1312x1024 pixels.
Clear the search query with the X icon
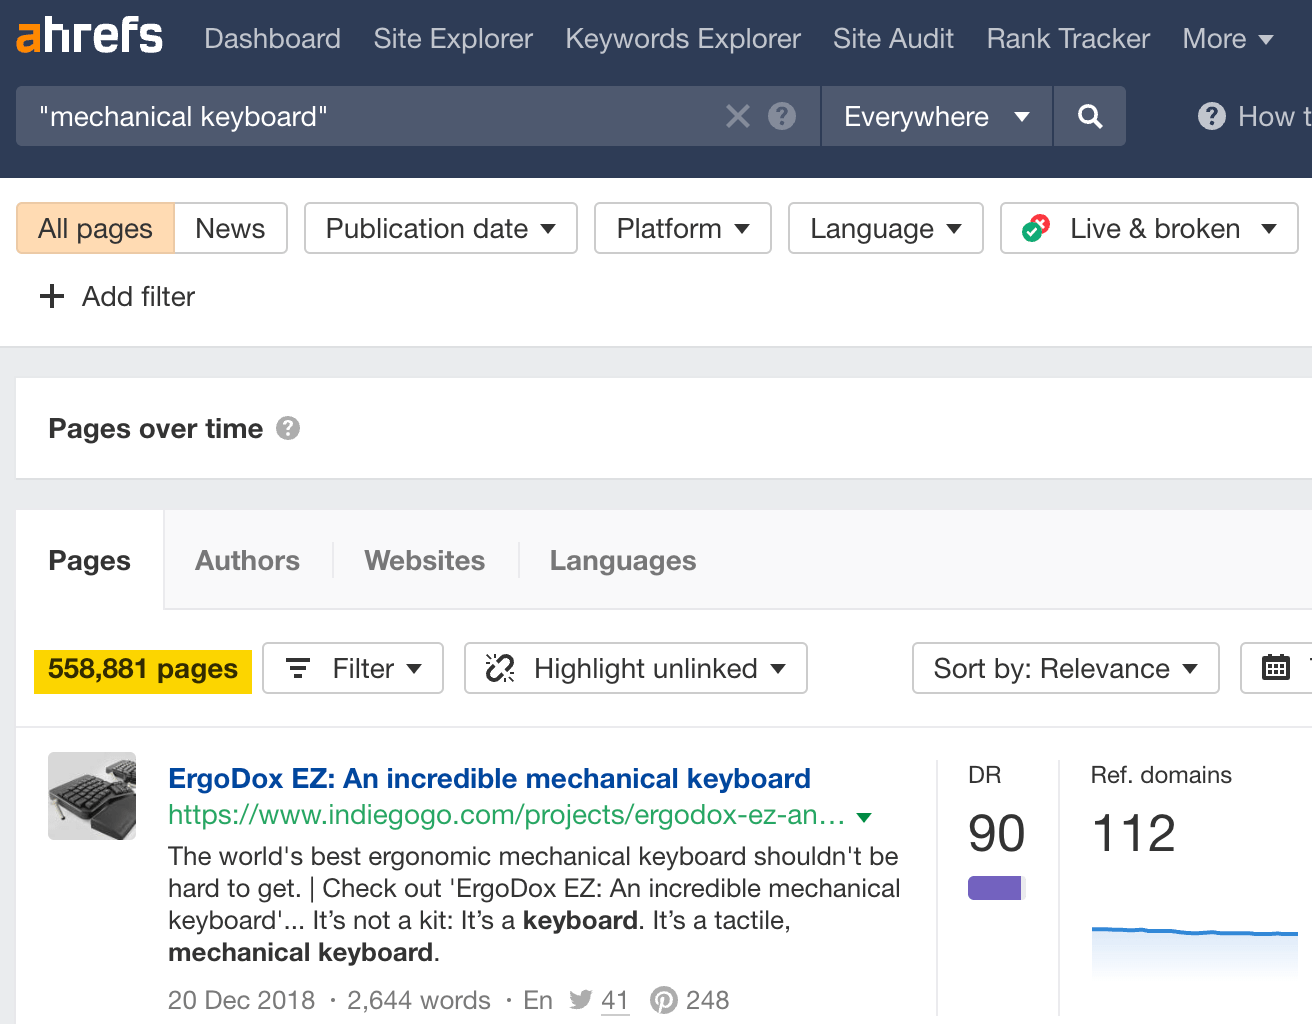[x=738, y=116]
